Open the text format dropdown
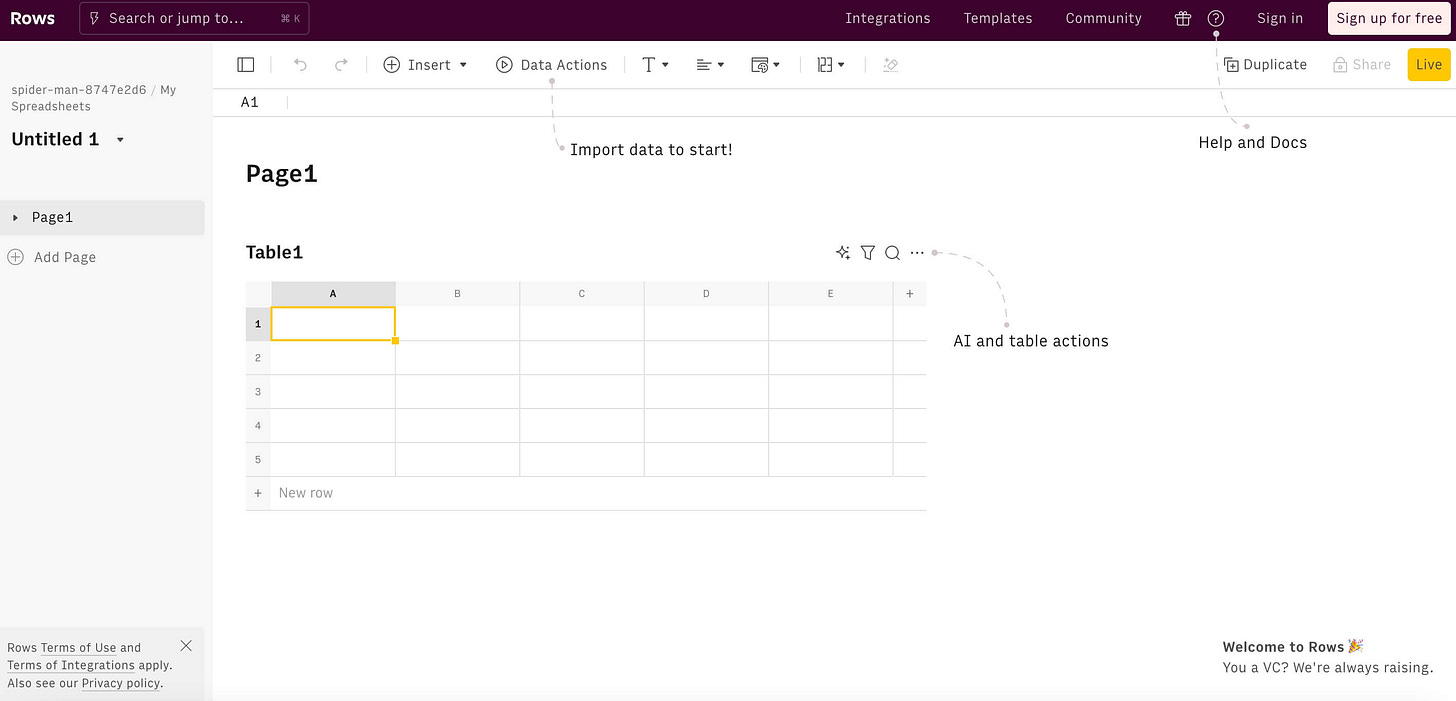 pyautogui.click(x=655, y=65)
